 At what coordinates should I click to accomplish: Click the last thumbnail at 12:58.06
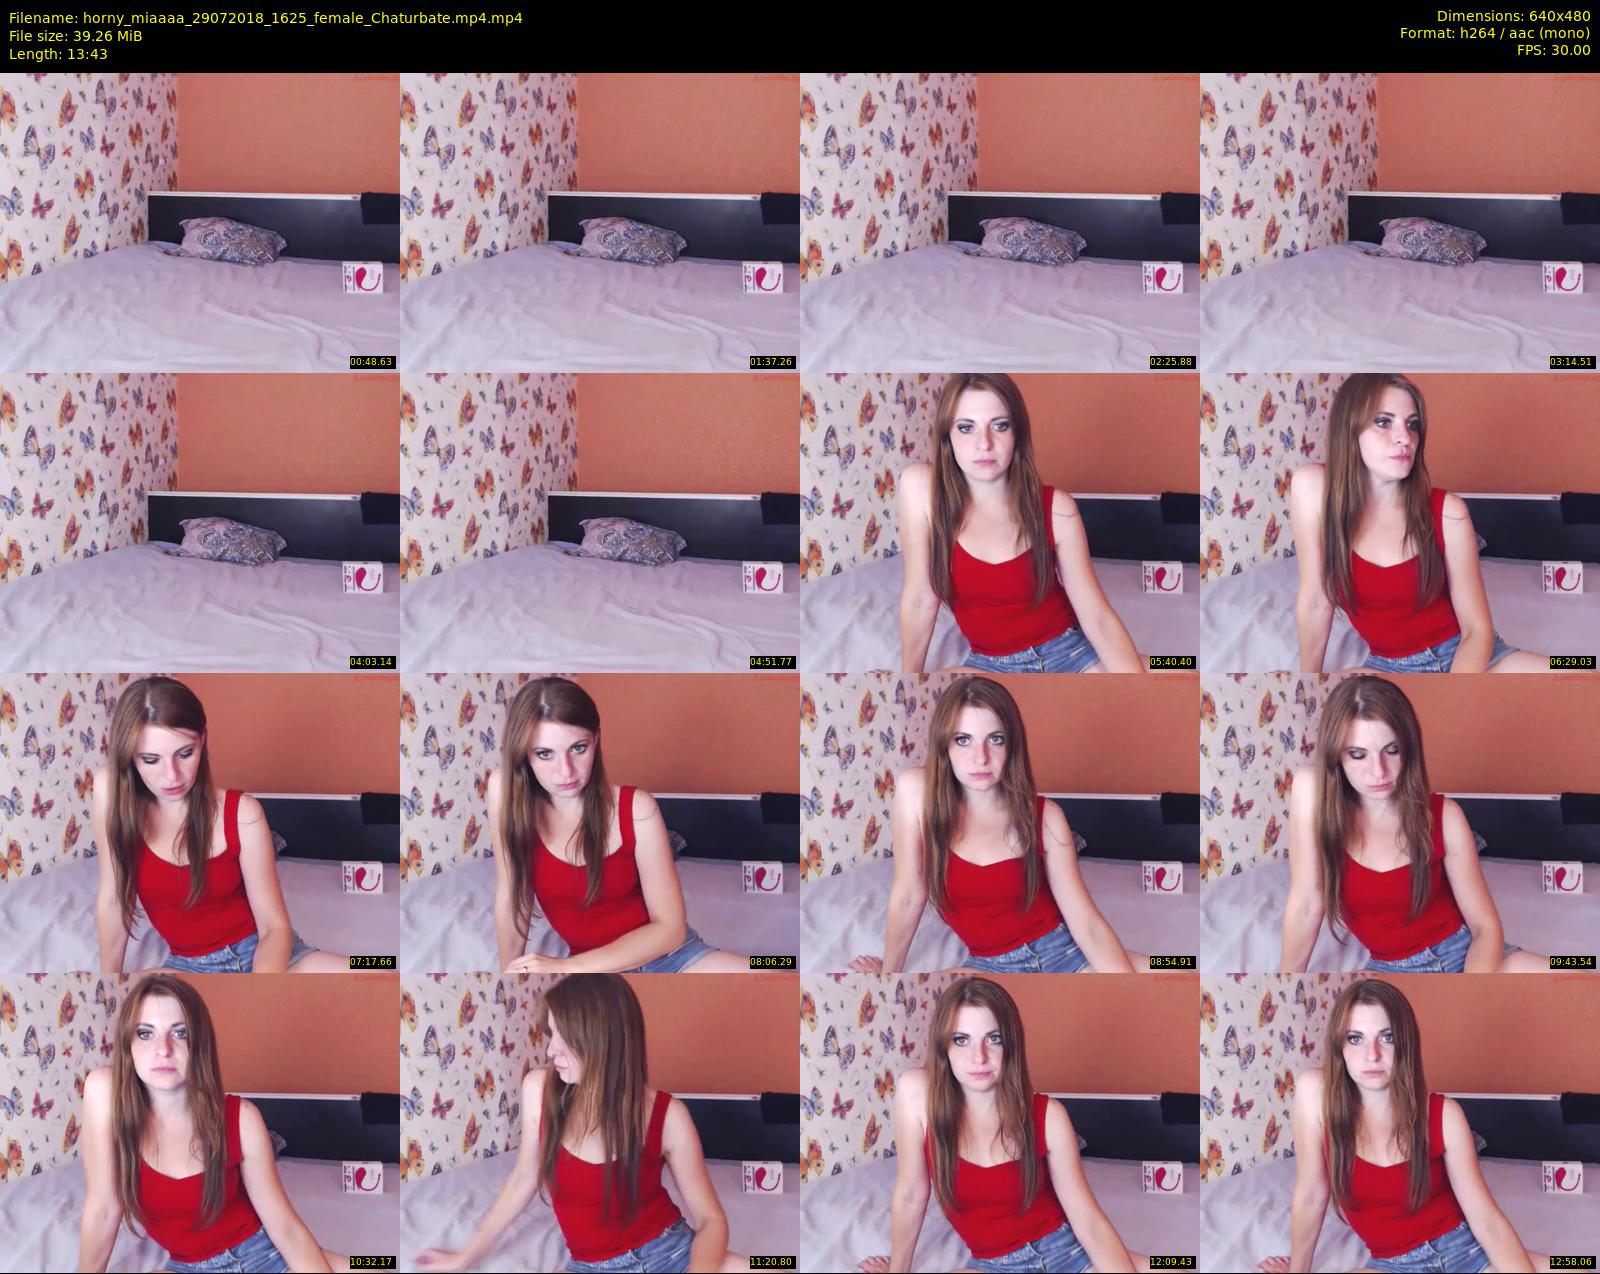(1400, 1122)
